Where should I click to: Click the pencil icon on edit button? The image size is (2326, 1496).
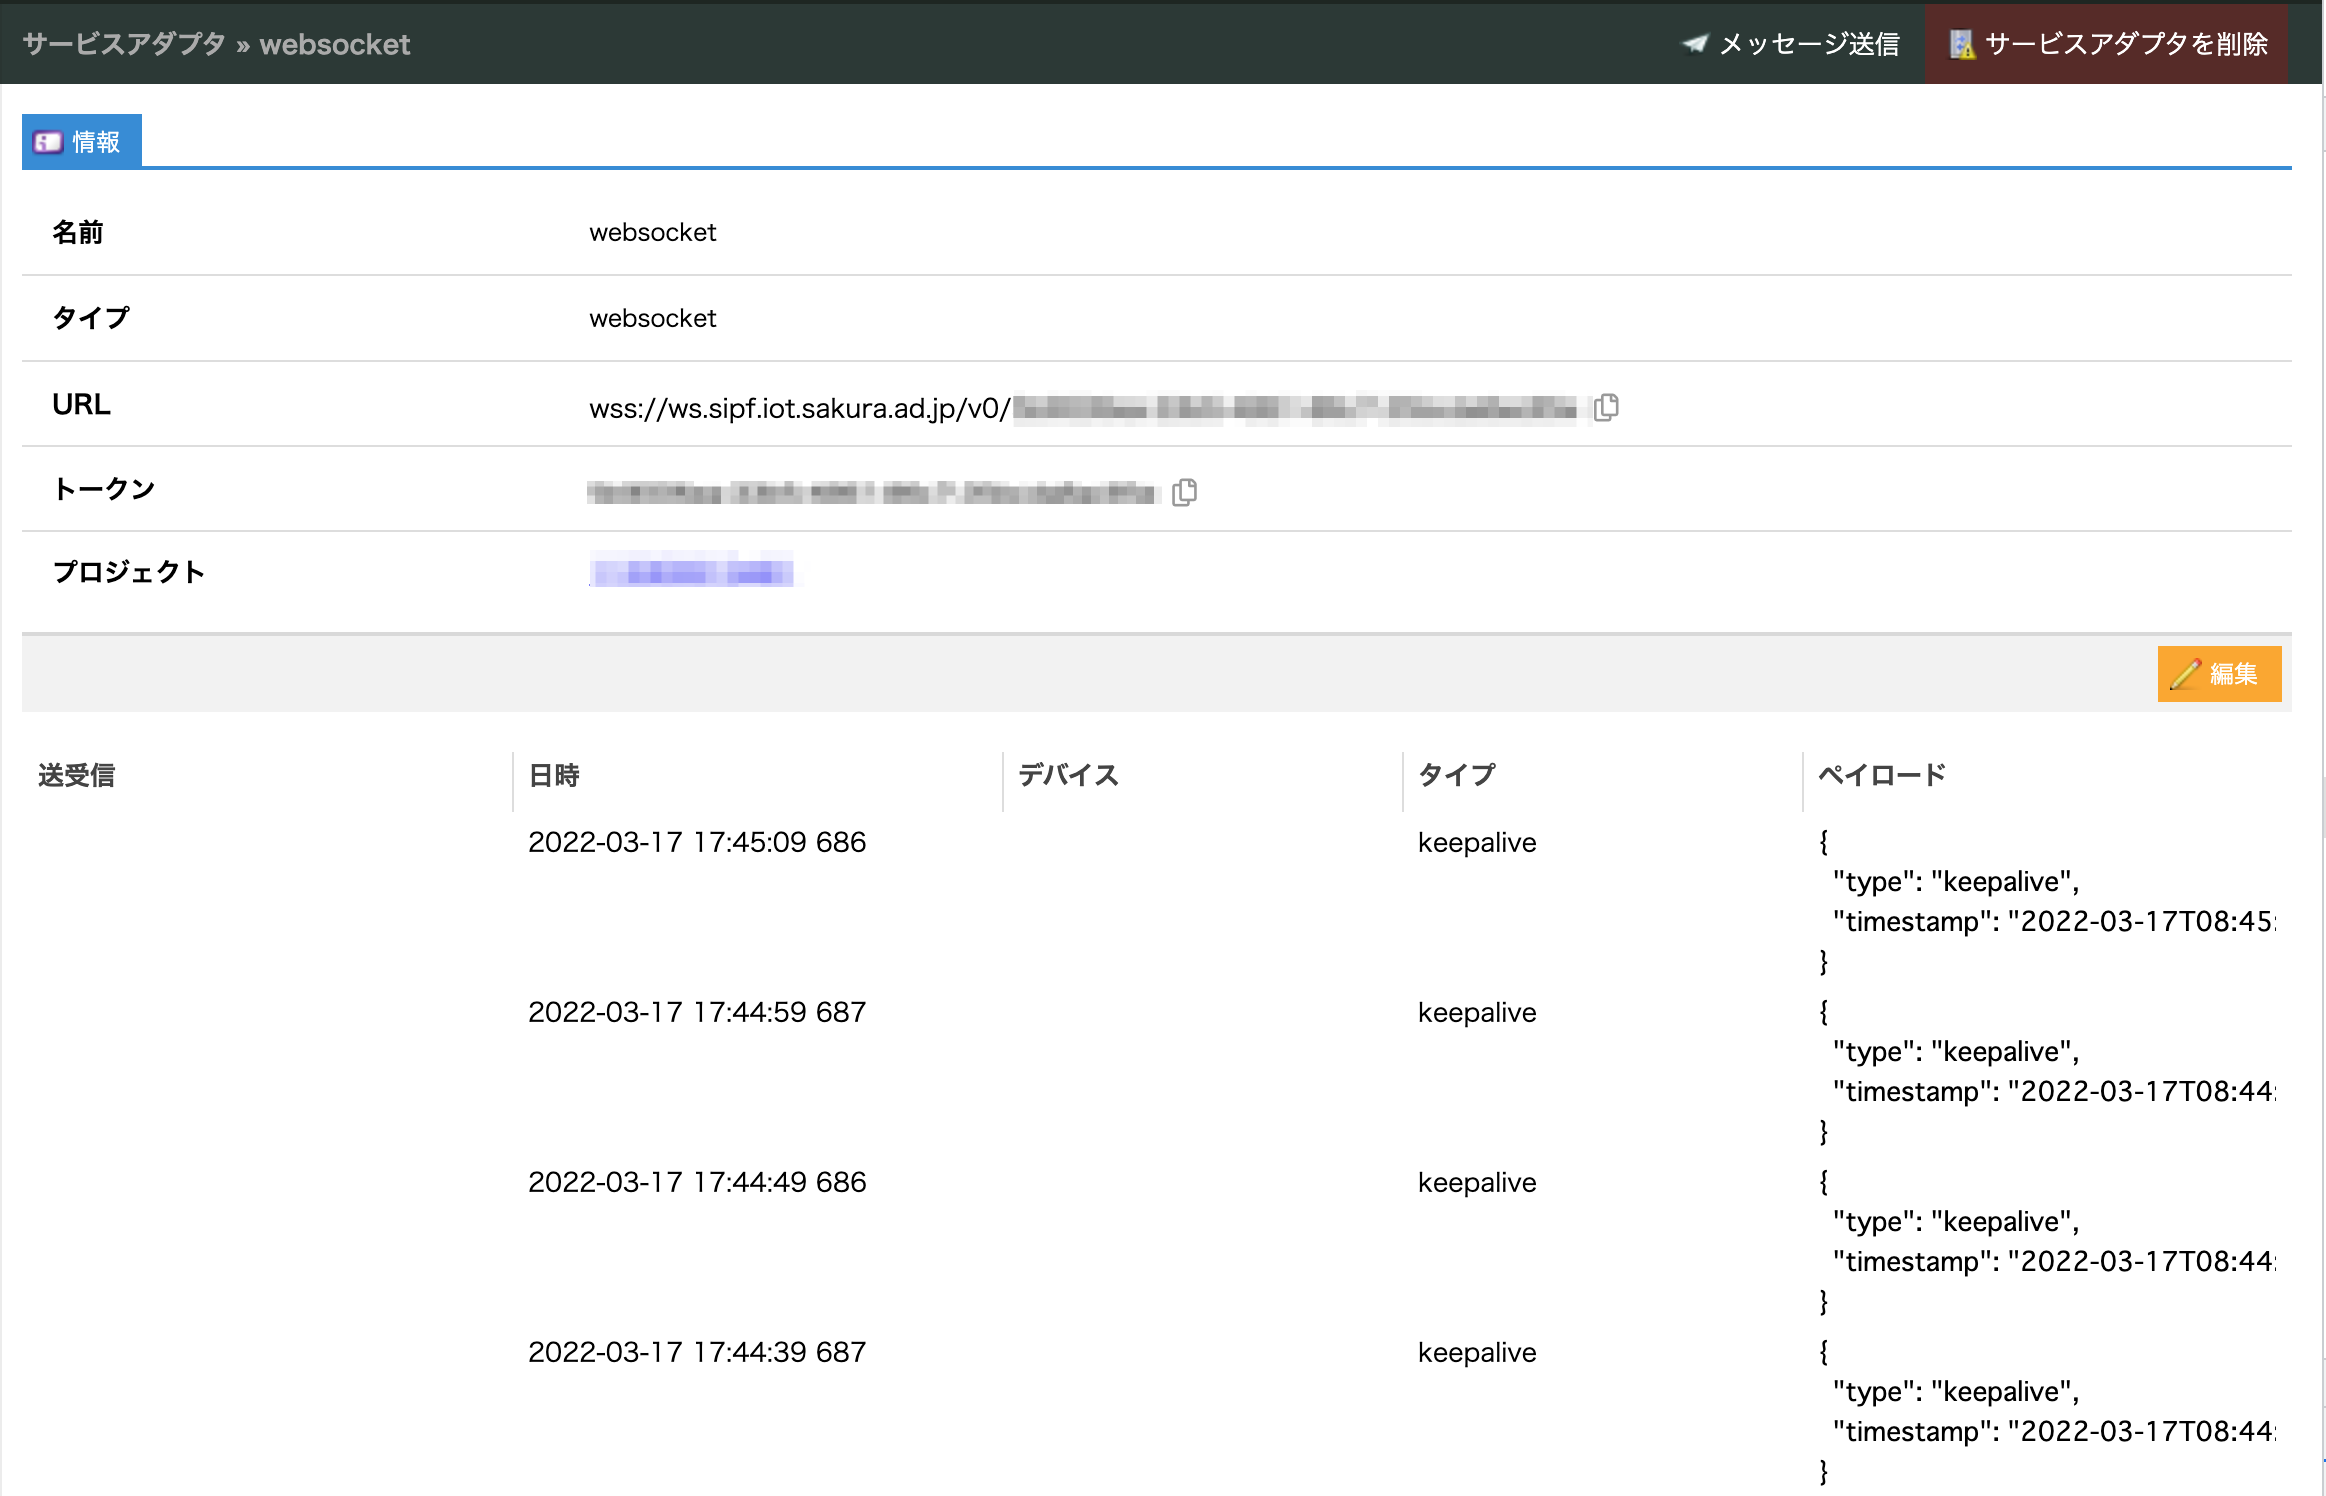pos(2185,674)
